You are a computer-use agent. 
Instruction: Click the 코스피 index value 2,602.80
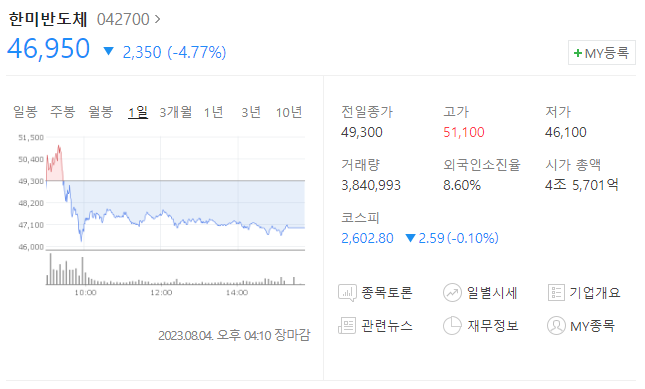point(367,238)
